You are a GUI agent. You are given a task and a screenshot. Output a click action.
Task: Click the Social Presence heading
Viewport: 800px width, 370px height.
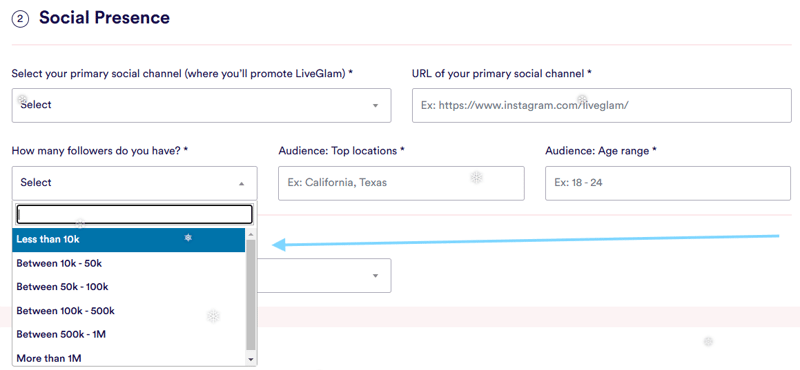point(105,18)
